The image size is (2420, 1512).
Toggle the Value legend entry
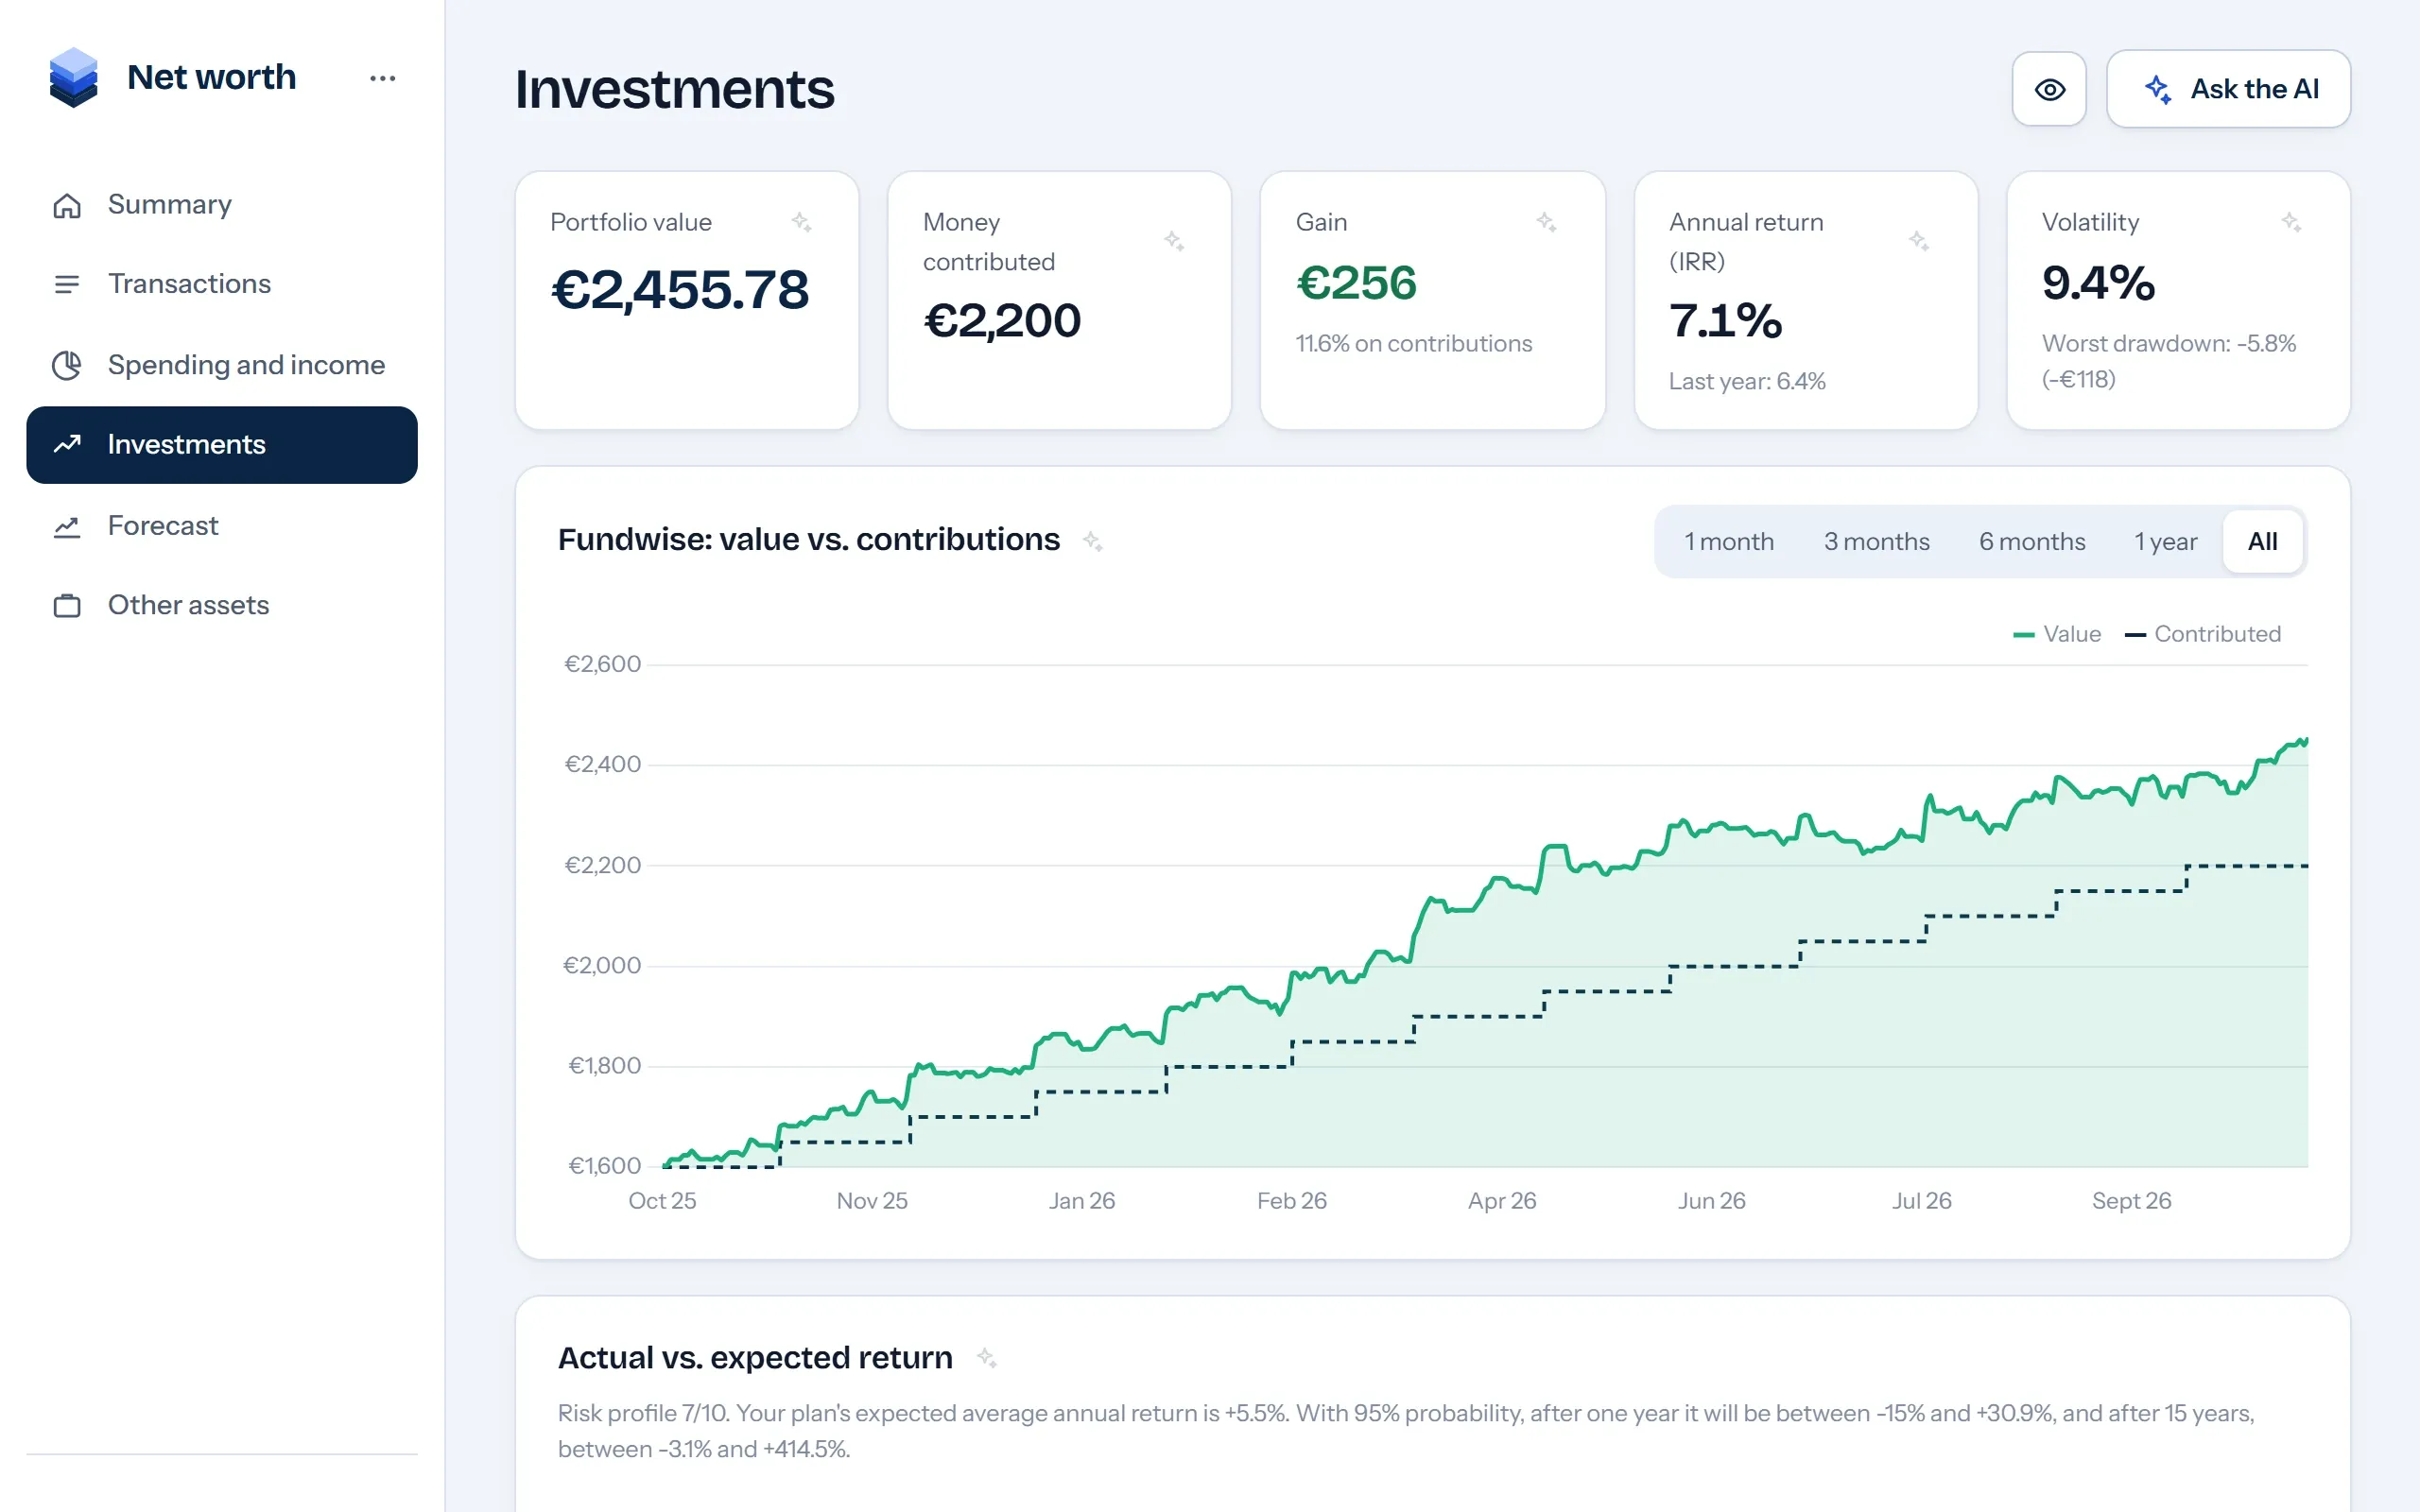pos(2057,634)
